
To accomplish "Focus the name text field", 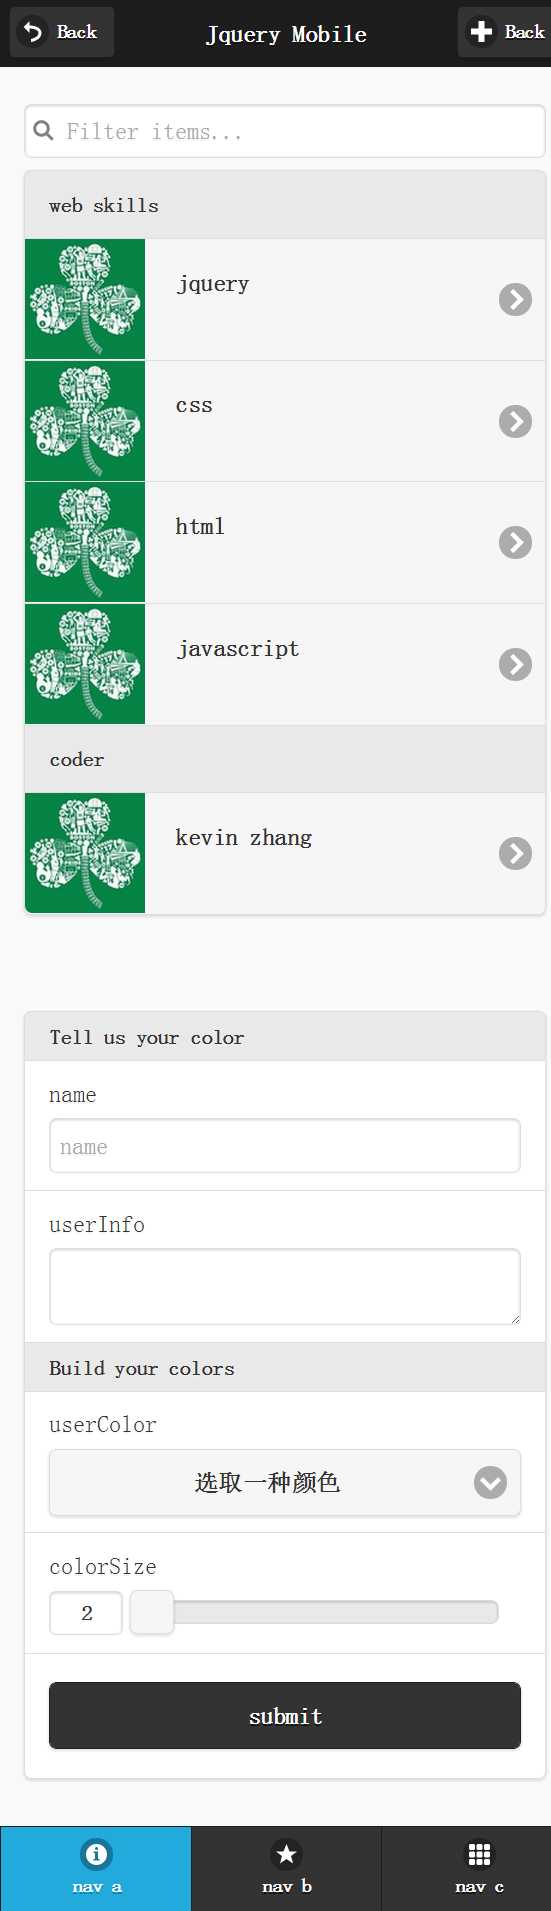I will pos(285,1146).
